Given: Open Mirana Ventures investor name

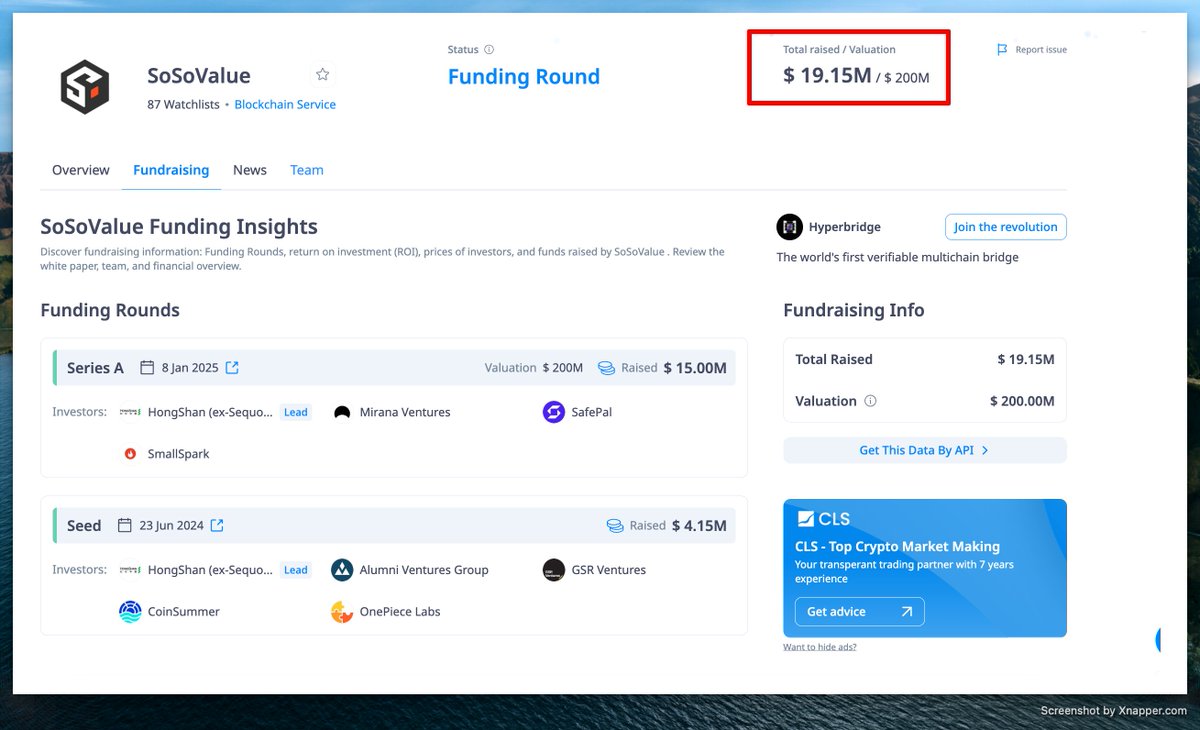Looking at the screenshot, I should [x=405, y=412].
